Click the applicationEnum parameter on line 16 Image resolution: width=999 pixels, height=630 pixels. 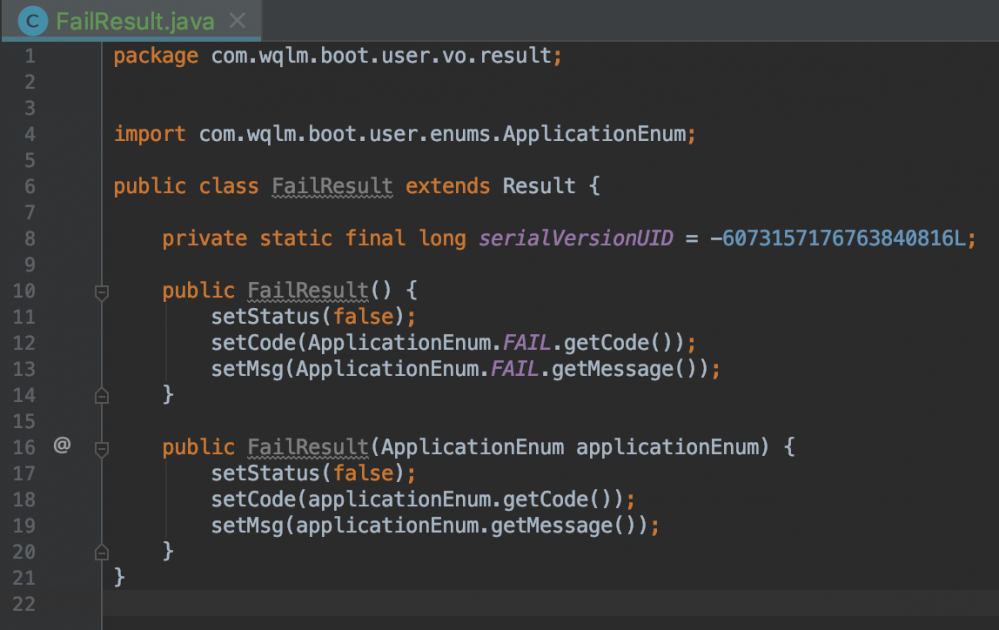(x=668, y=447)
